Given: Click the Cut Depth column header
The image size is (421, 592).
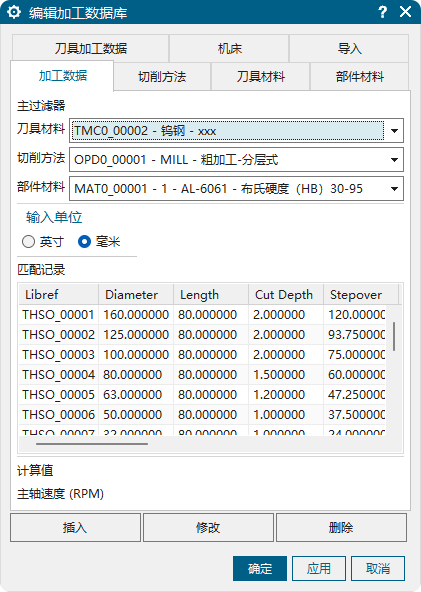Looking at the screenshot, I should (286, 294).
